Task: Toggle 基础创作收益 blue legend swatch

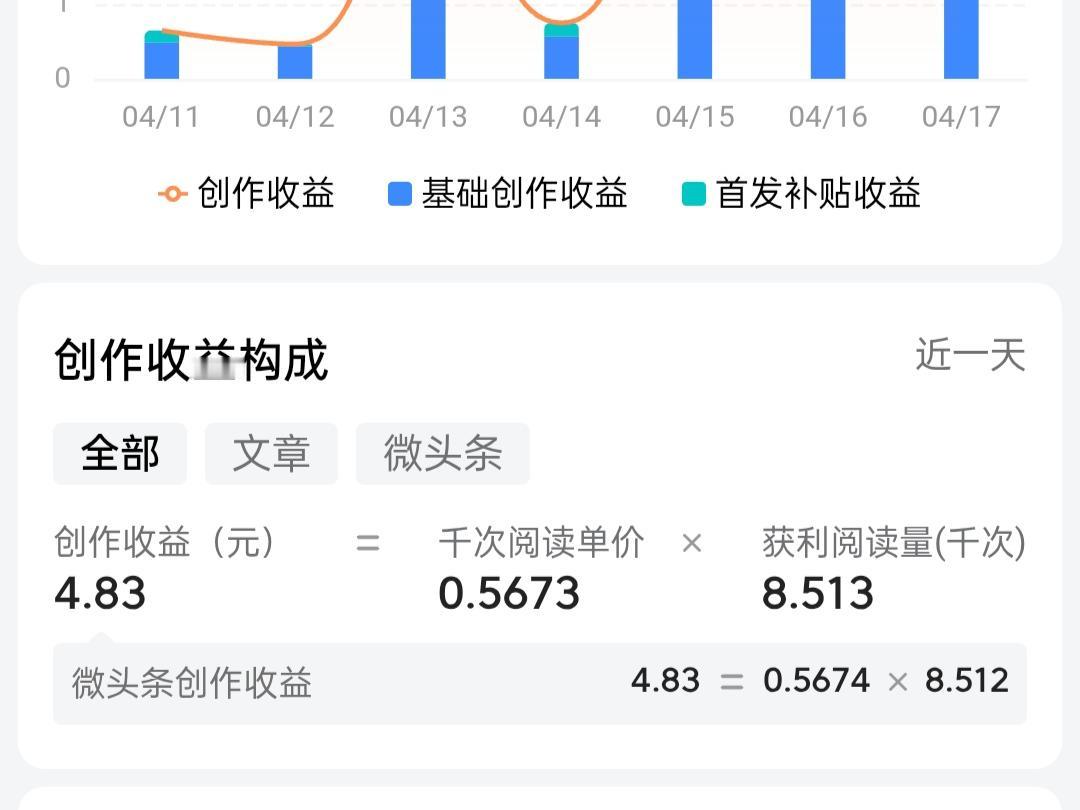Action: point(399,194)
